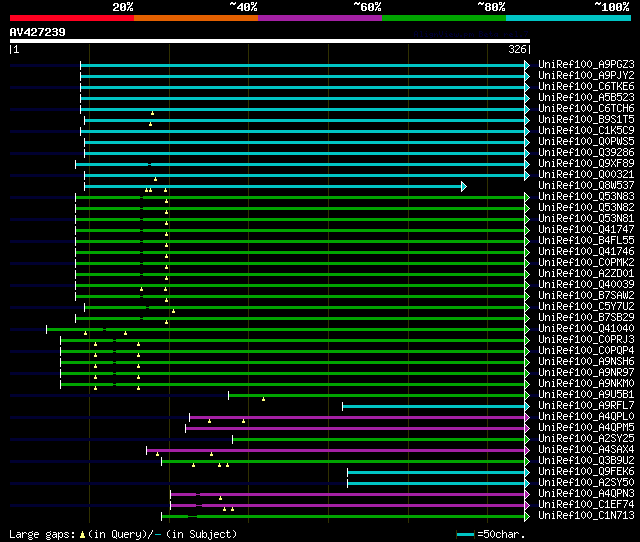Screen dimensions: 640x542
Task: Click the short cyan Q8W537 alignment arrowhead
Action: pyautogui.click(x=464, y=187)
